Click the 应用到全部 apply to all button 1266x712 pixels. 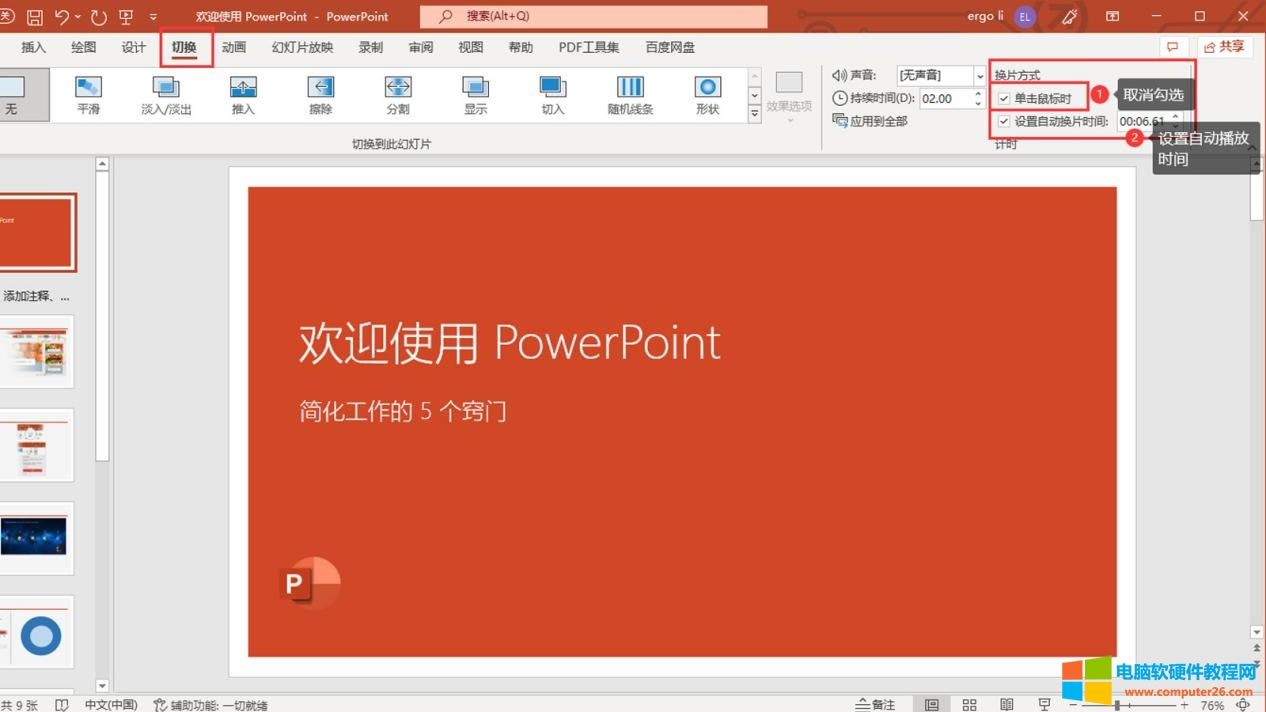pos(870,121)
